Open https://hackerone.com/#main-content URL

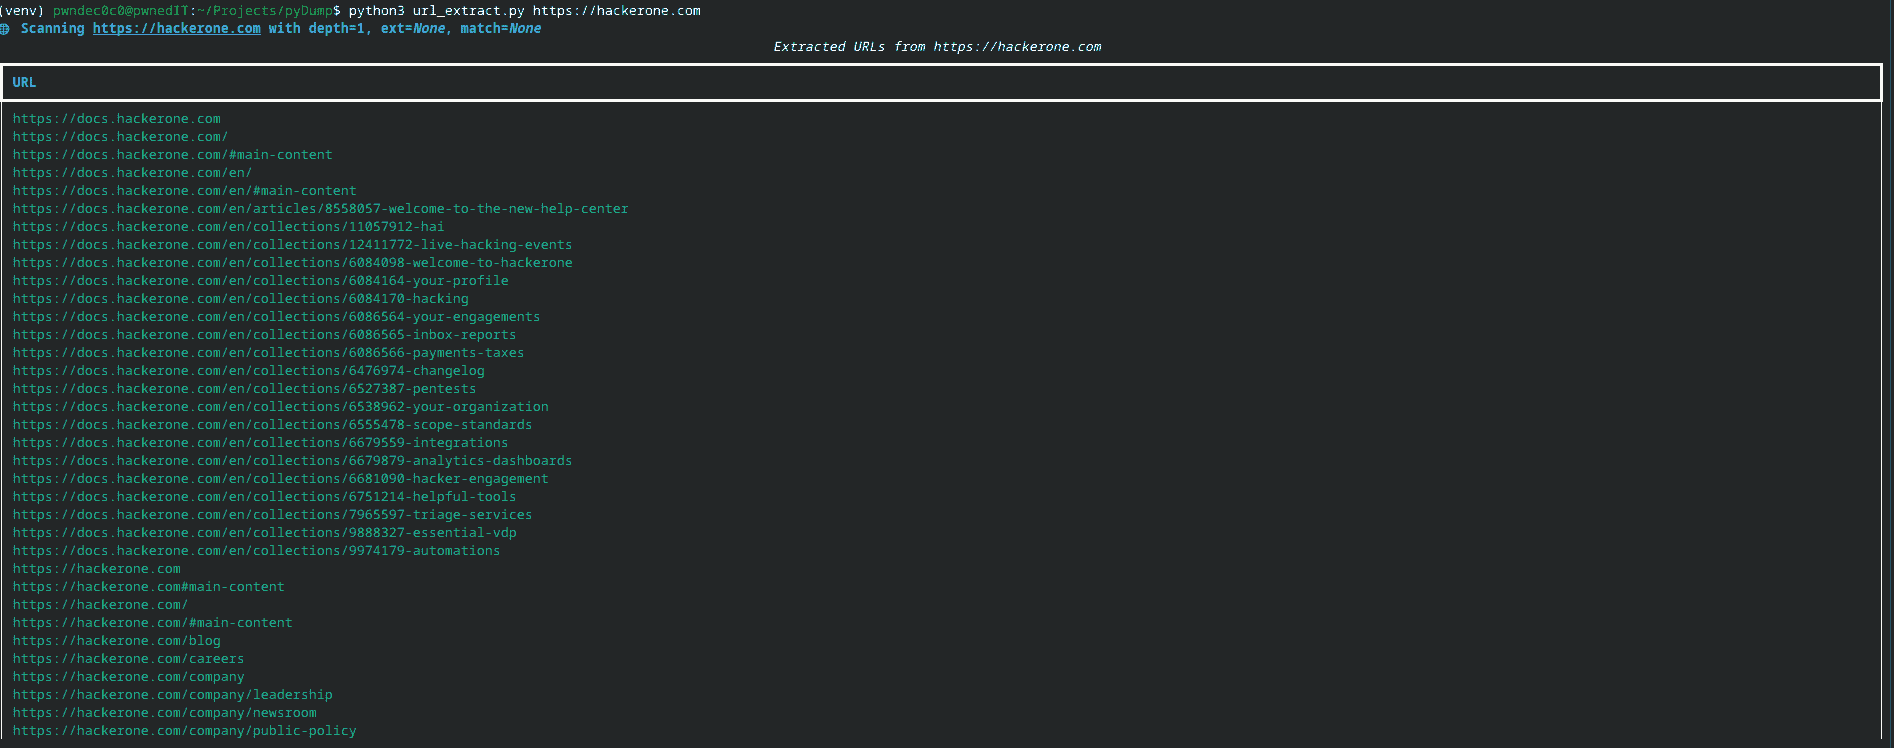[x=153, y=623]
